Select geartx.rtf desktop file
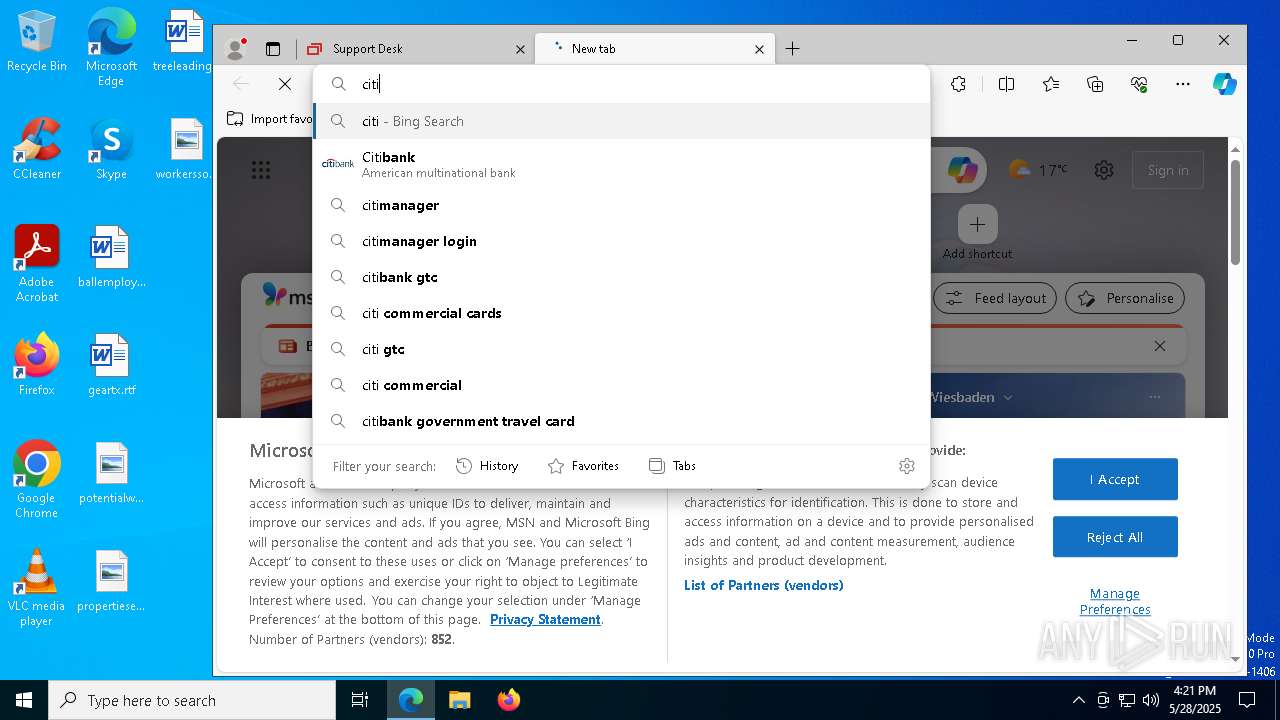Screen dimensions: 1280x720 [x=111, y=365]
